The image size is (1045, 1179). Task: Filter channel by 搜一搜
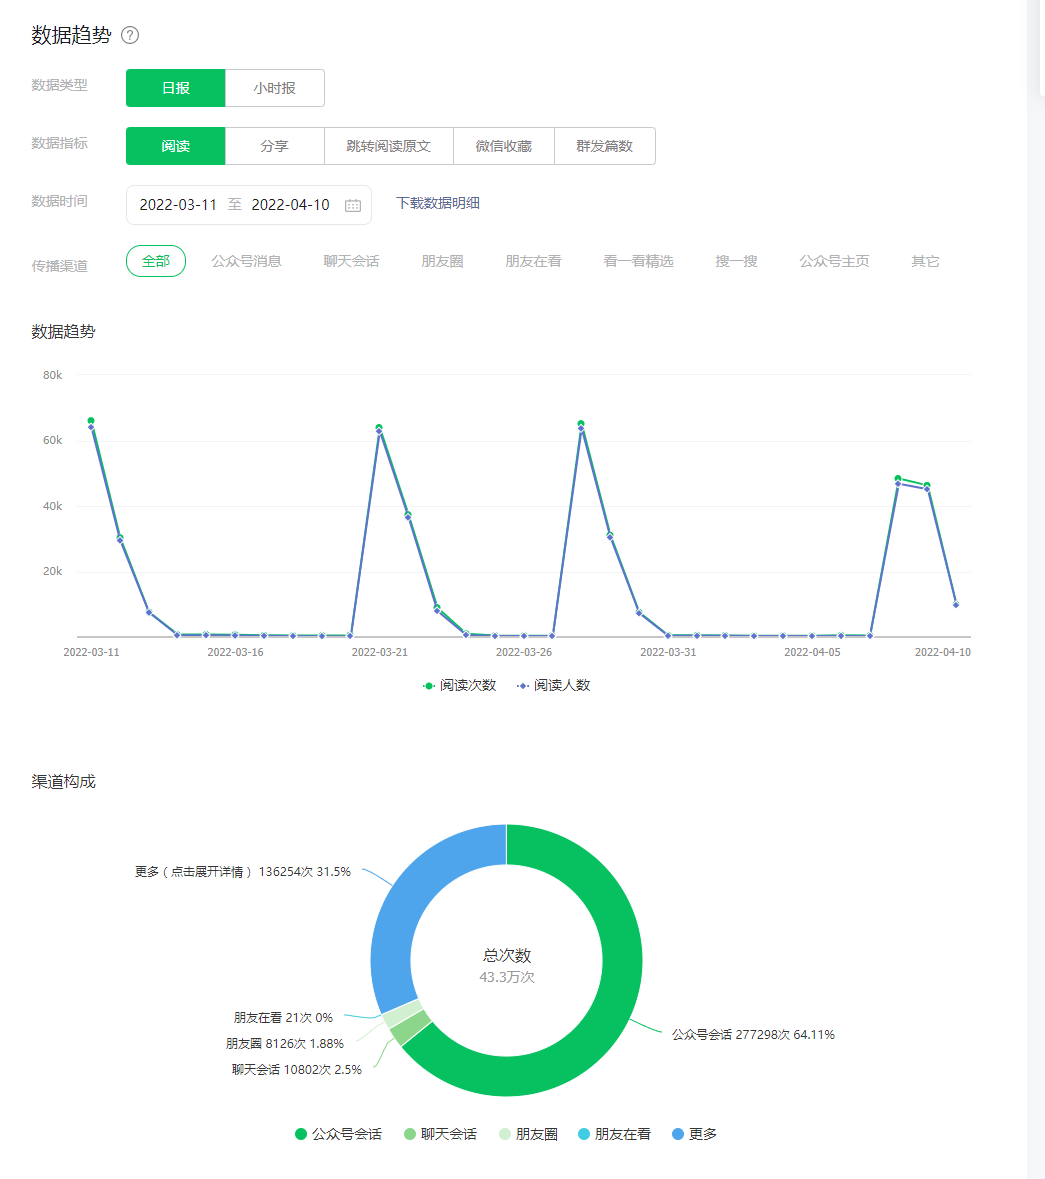pyautogui.click(x=736, y=261)
